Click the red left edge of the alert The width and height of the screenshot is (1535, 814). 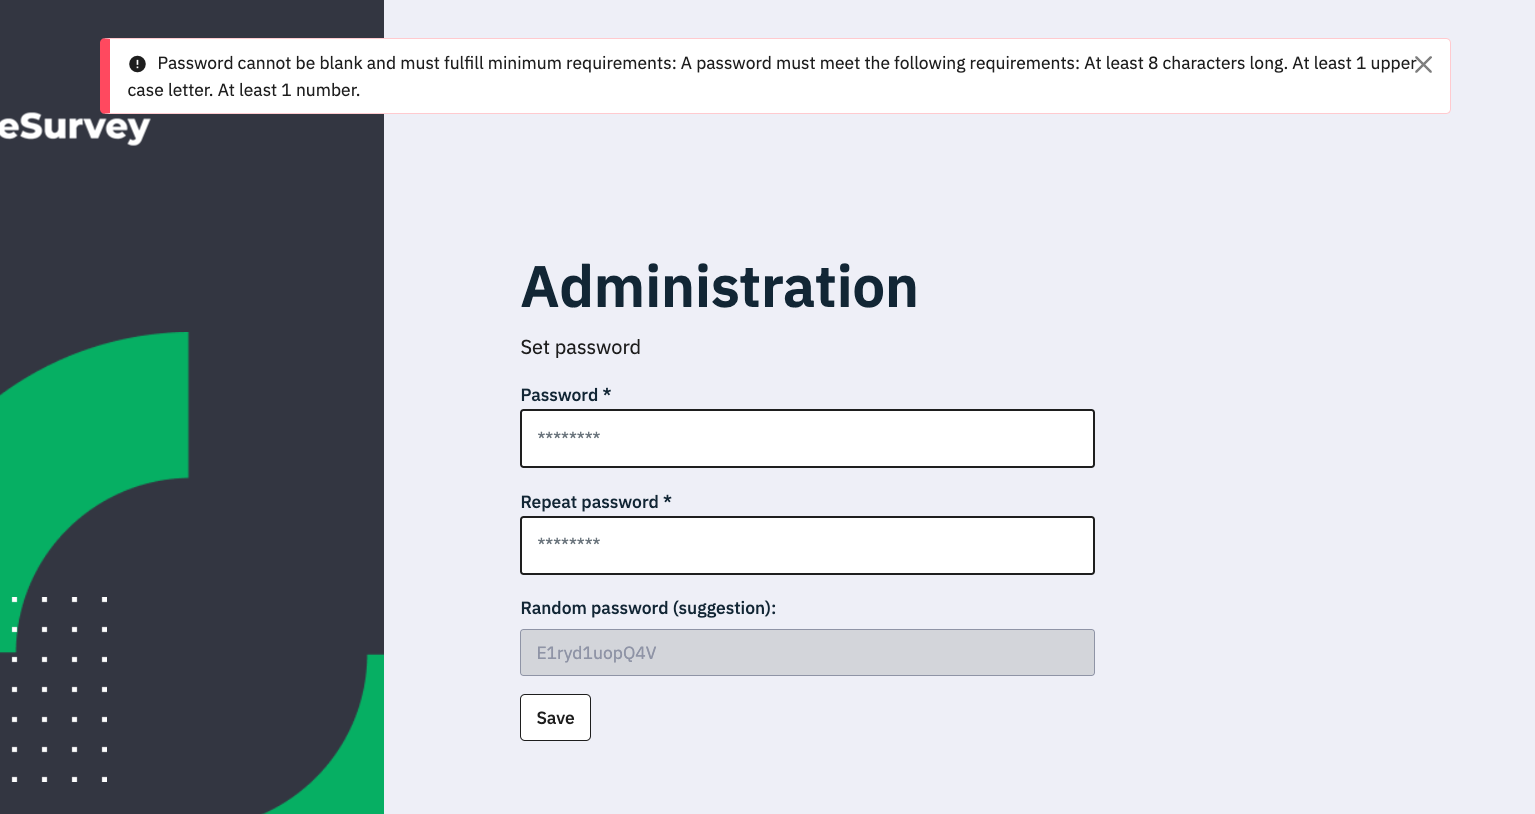click(x=105, y=76)
